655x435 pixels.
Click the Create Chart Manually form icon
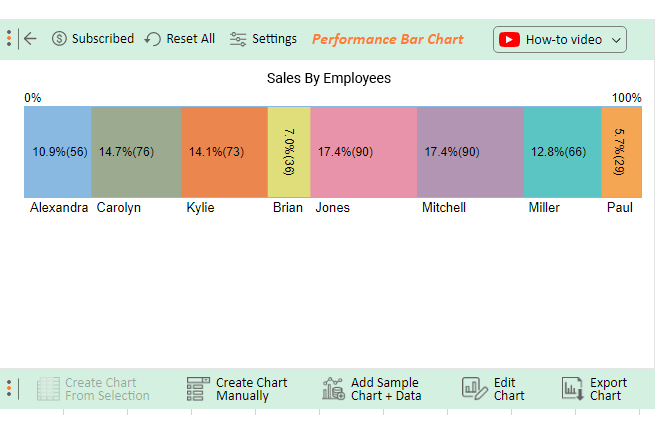tap(198, 389)
